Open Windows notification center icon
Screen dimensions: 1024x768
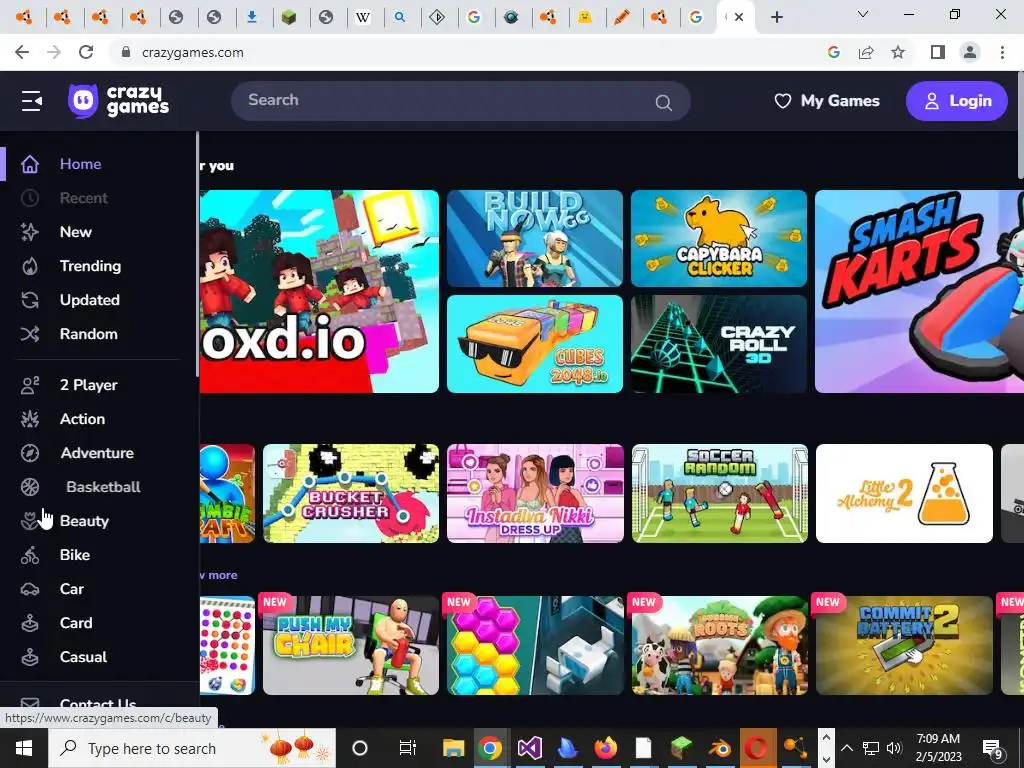click(x=993, y=748)
